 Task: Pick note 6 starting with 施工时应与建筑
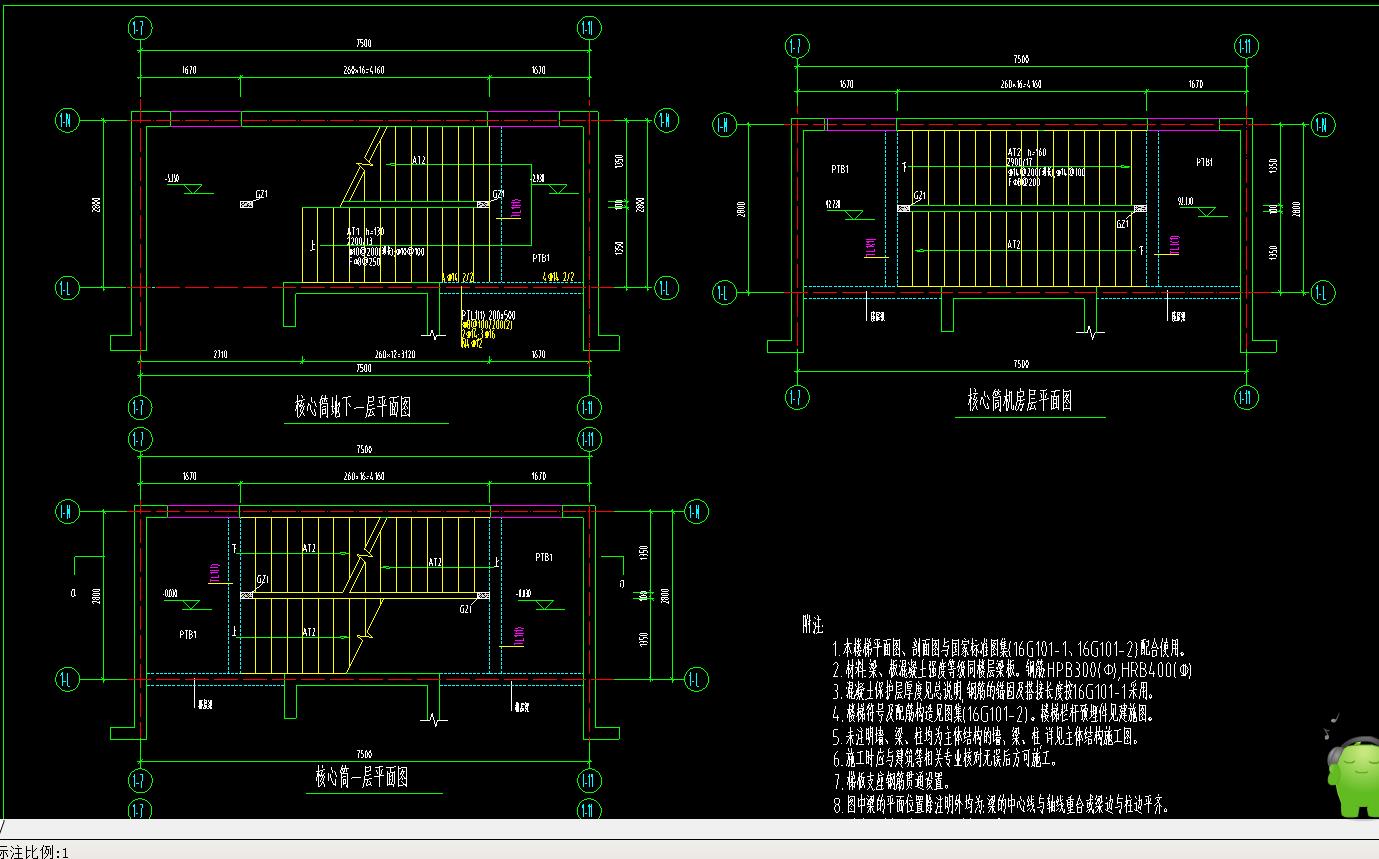945,759
